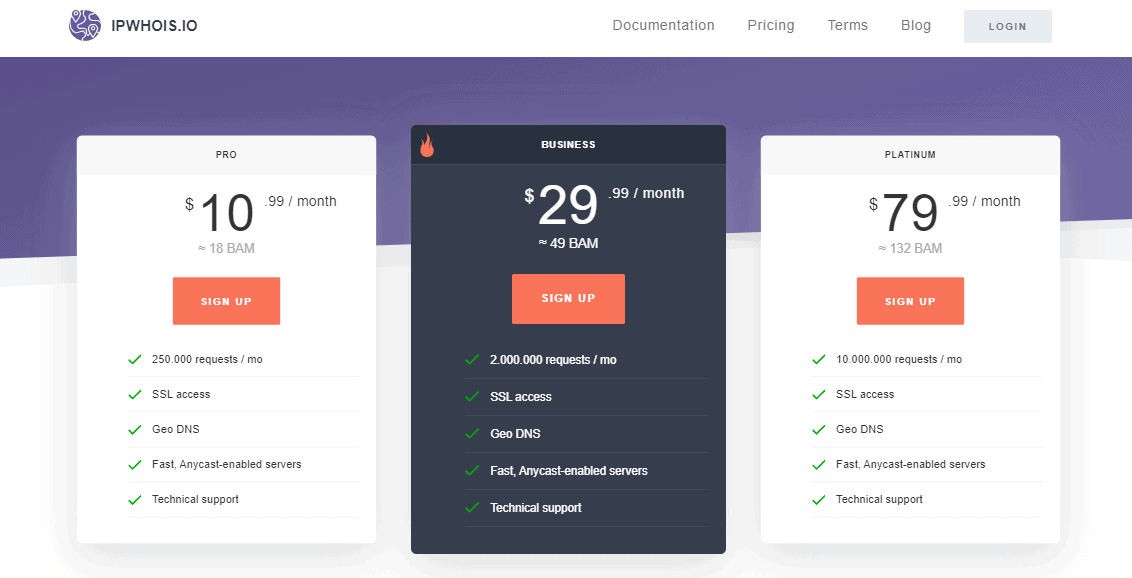1132x578 pixels.
Task: Click the Business price number 29
Action: pyautogui.click(x=568, y=205)
